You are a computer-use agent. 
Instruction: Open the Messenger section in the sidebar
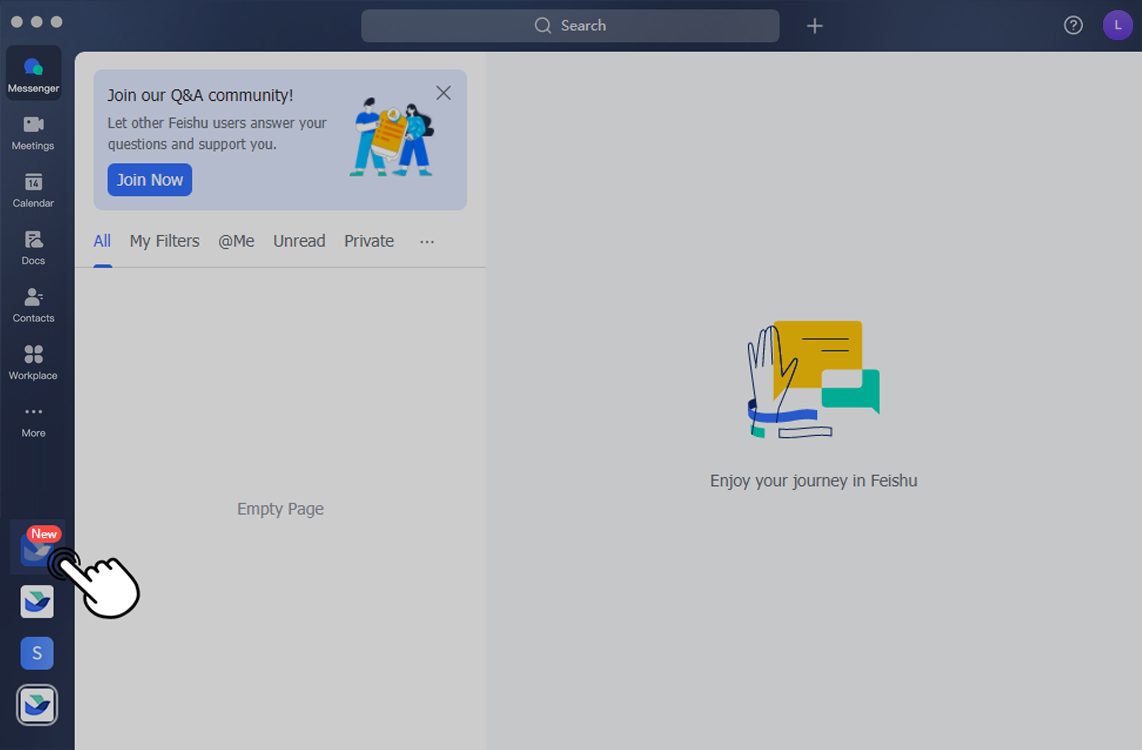point(33,73)
